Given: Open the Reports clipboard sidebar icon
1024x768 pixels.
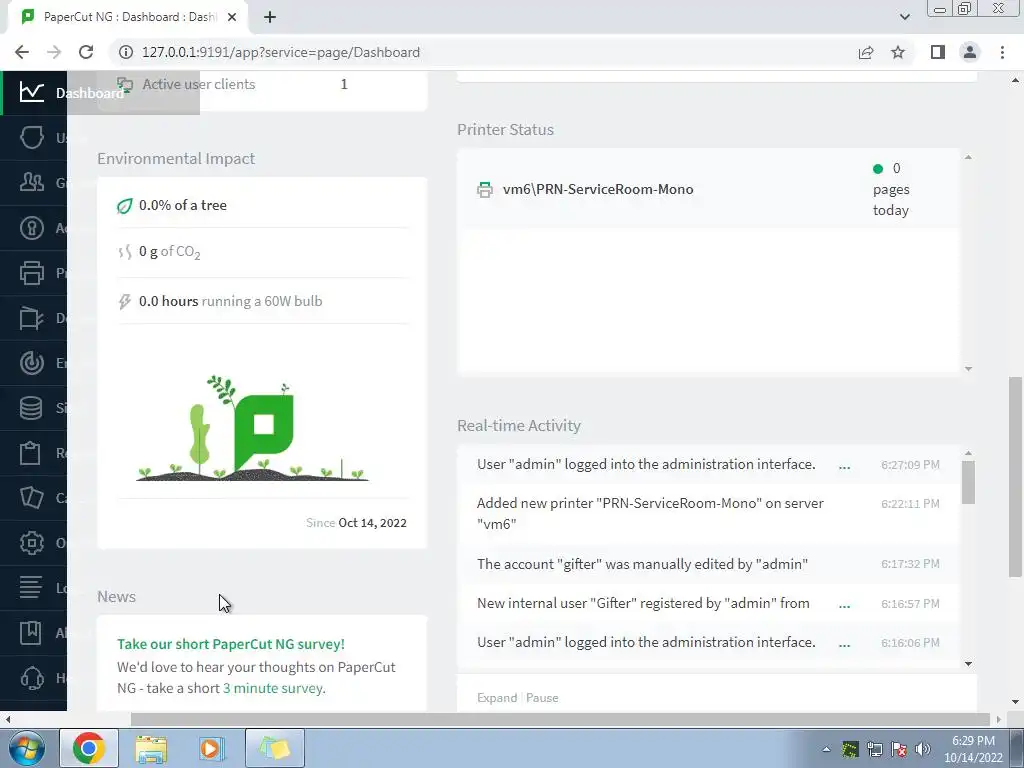Looking at the screenshot, I should click(x=30, y=453).
